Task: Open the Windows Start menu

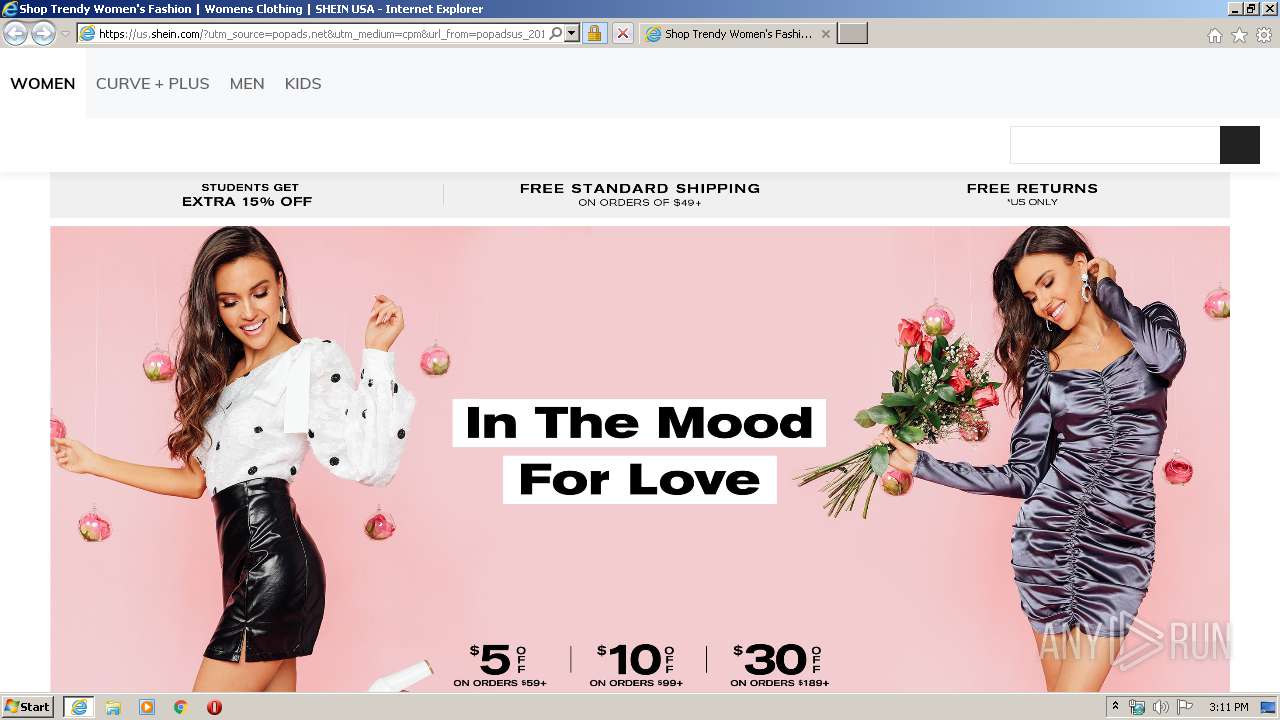Action: 28,707
